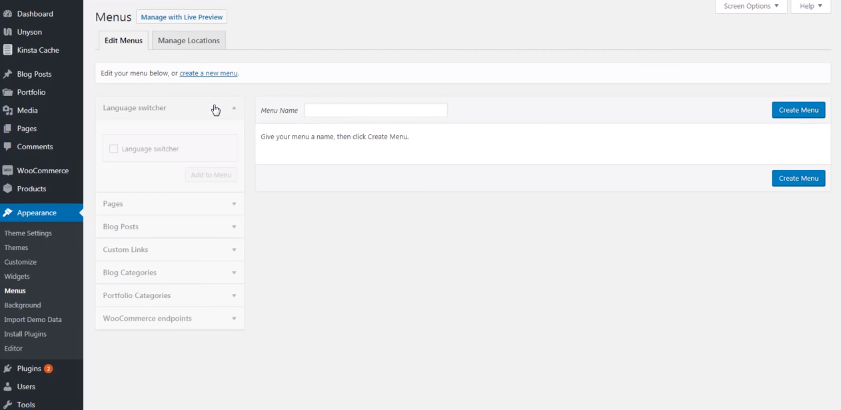Open the Customize submenu item

coord(20,262)
